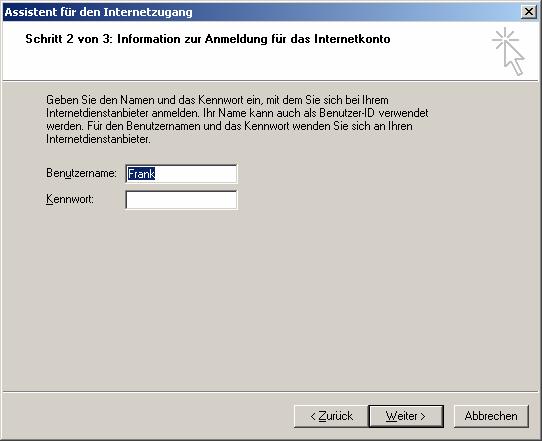The height and width of the screenshot is (441, 542).
Task: Click the final paragraph line Internetdienstanbieter.
Action: tap(98, 139)
